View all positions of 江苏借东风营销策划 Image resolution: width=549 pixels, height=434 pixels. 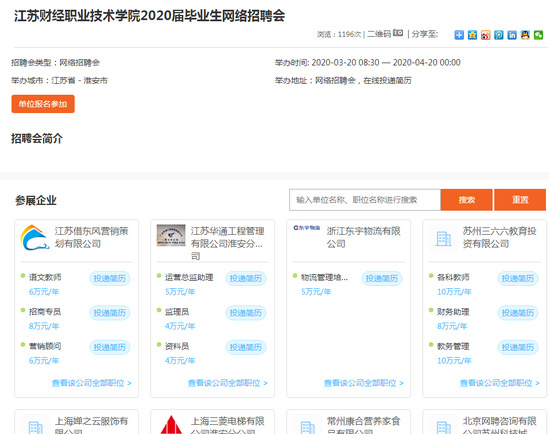tap(92, 383)
